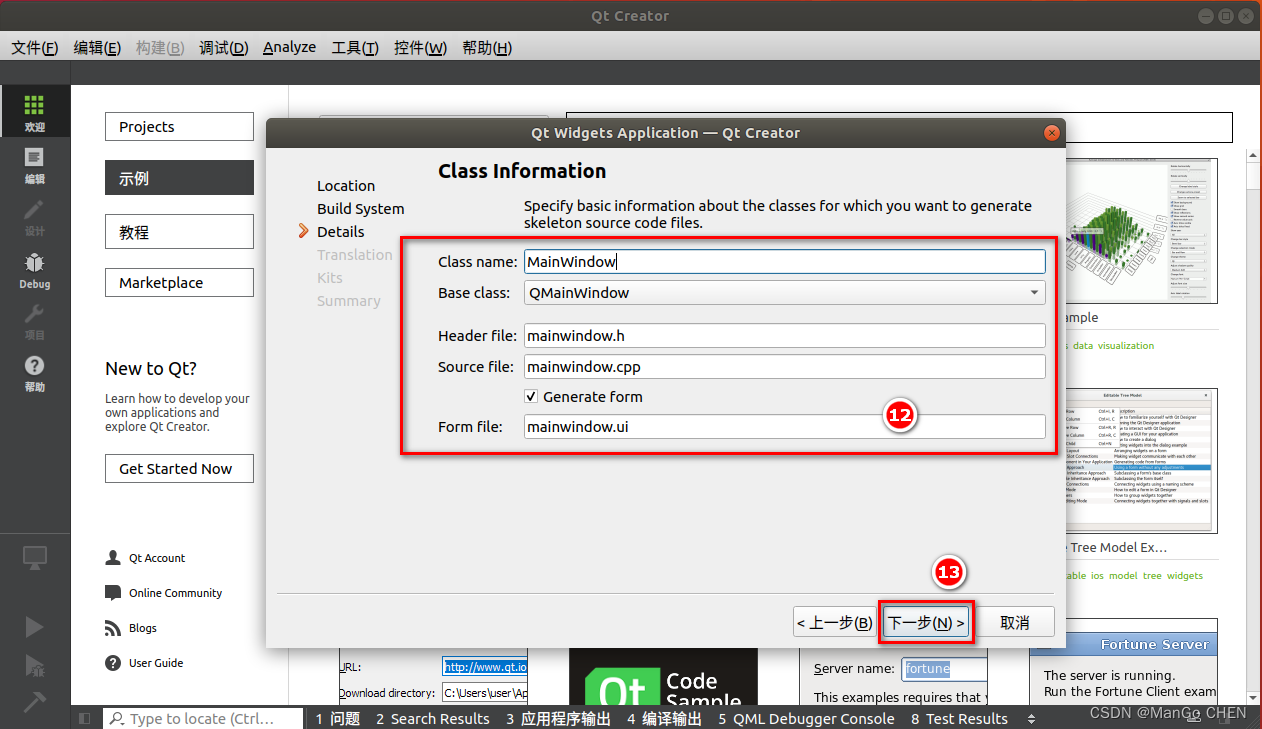Click the Location step in wizard
The width and height of the screenshot is (1262, 729).
coord(346,186)
